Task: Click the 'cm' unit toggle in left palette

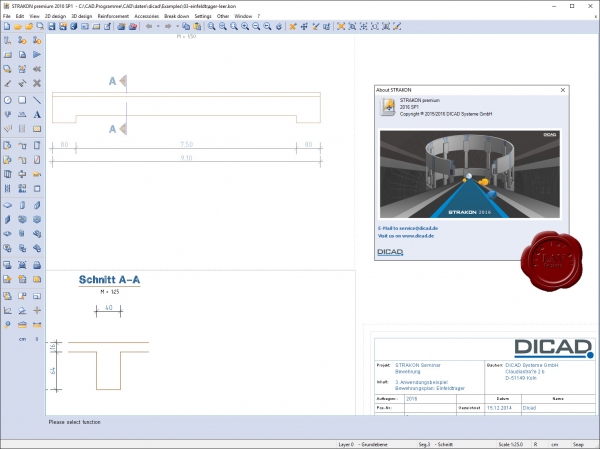Action: pyautogui.click(x=22, y=339)
